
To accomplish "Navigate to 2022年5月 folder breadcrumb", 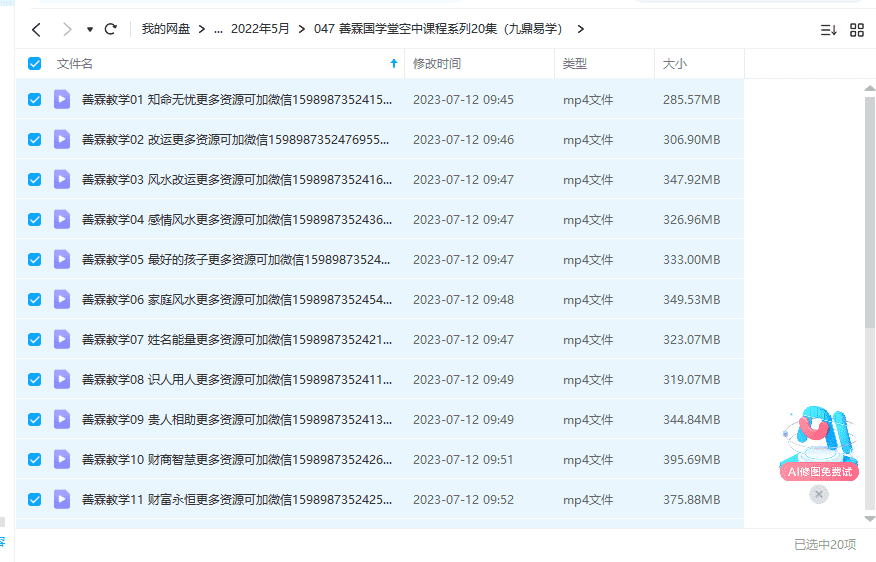I will (262, 29).
